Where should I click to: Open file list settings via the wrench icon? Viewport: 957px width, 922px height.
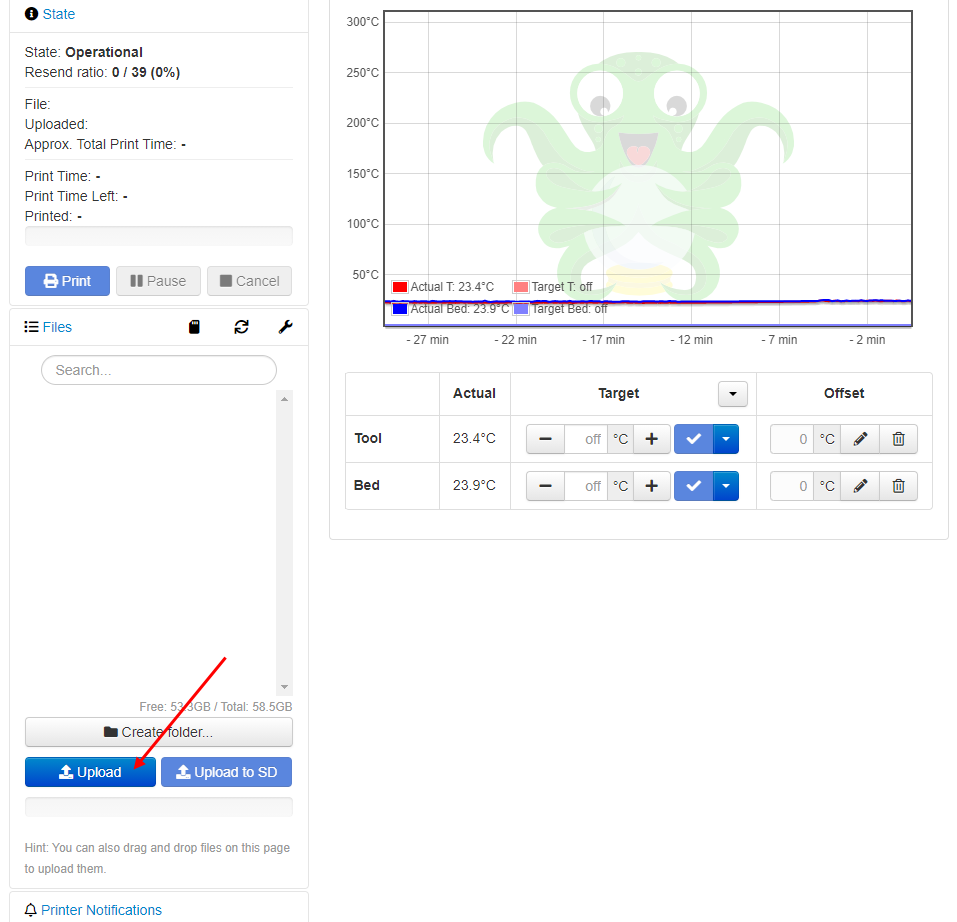(285, 327)
